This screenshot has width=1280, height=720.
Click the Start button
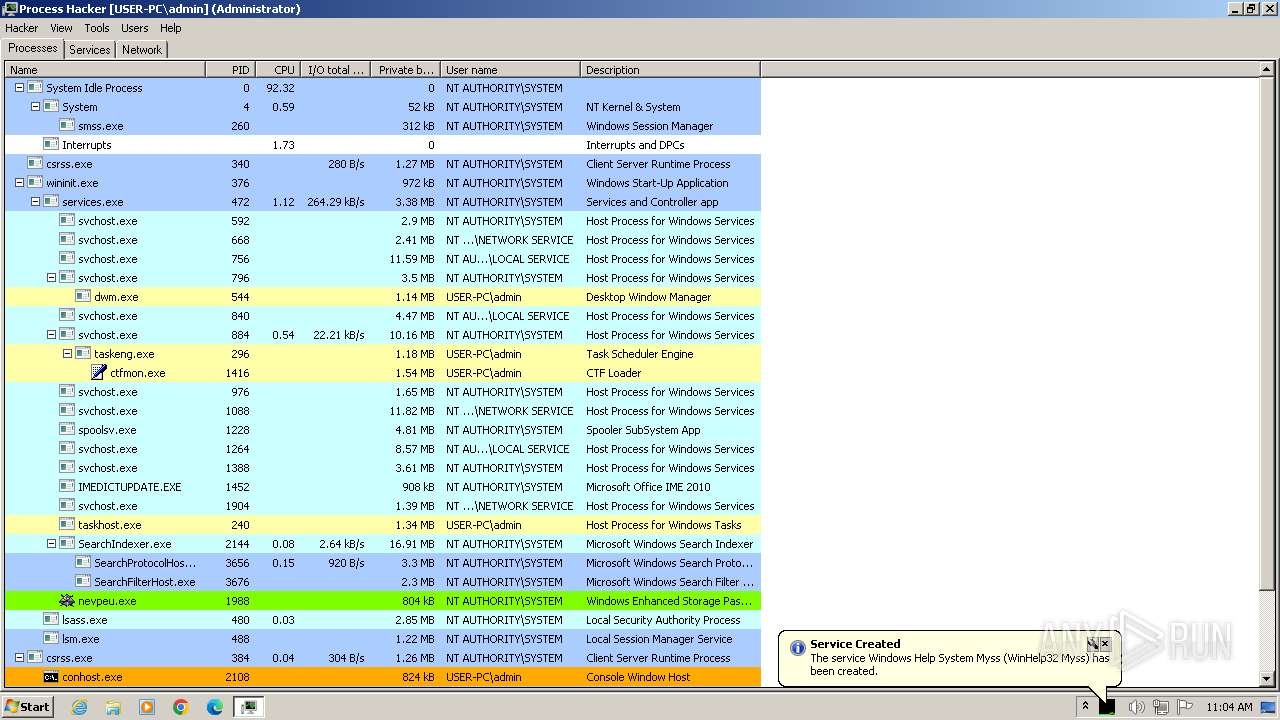28,707
